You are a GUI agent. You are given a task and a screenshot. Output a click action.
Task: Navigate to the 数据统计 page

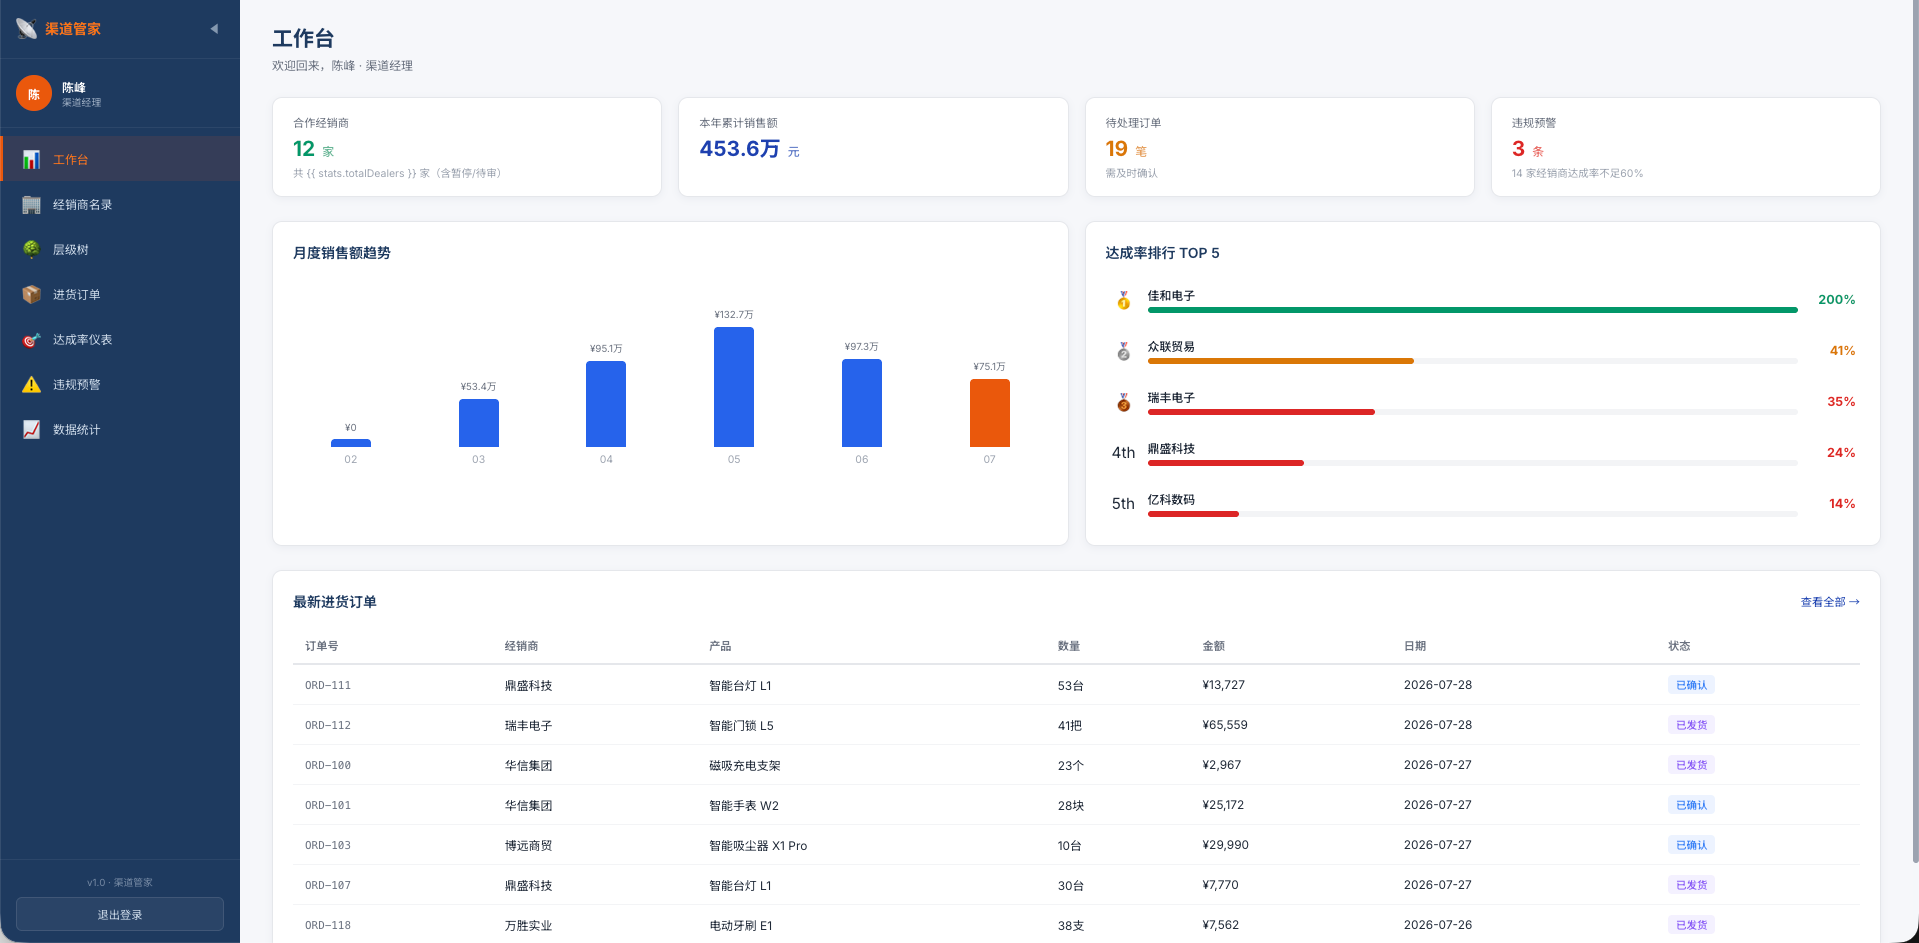coord(120,430)
